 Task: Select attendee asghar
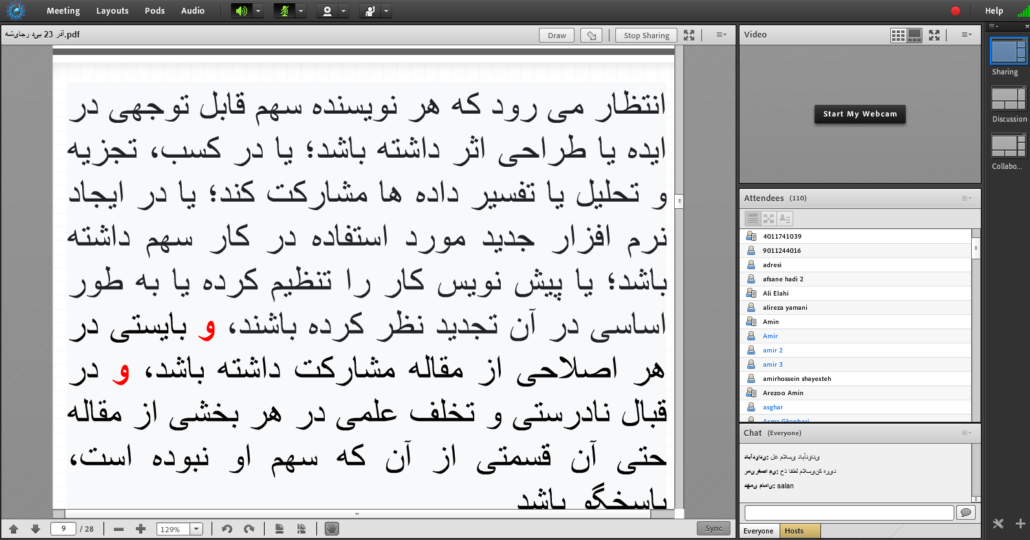pos(856,407)
